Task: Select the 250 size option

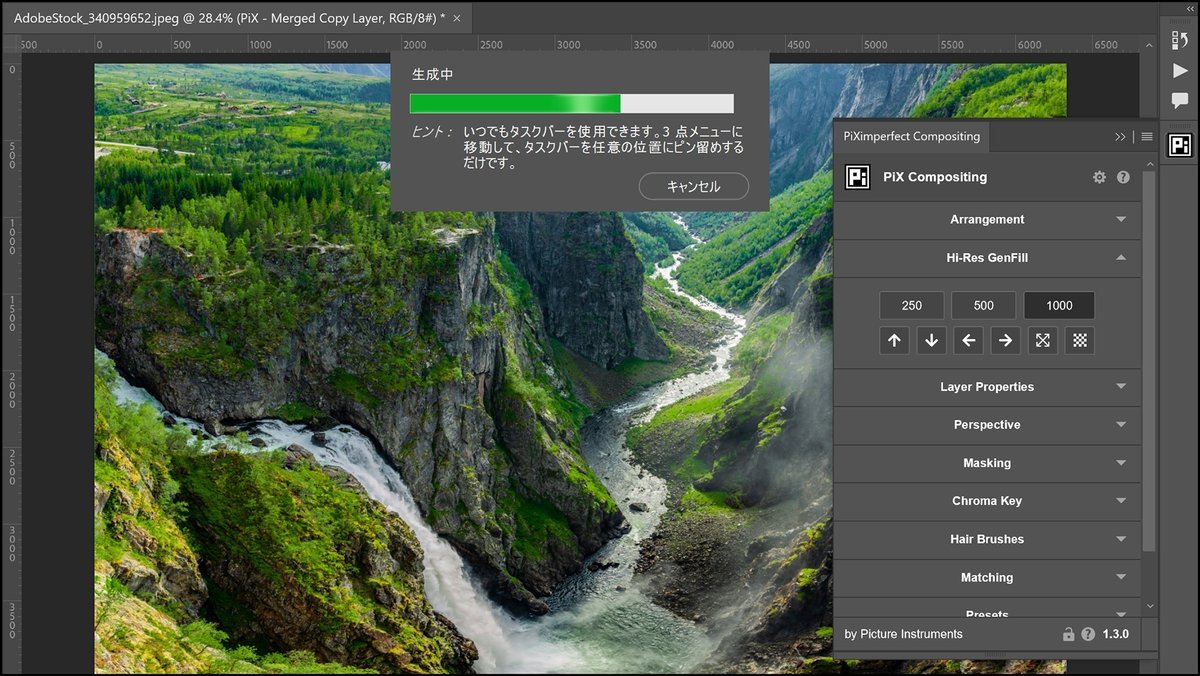Action: [911, 305]
